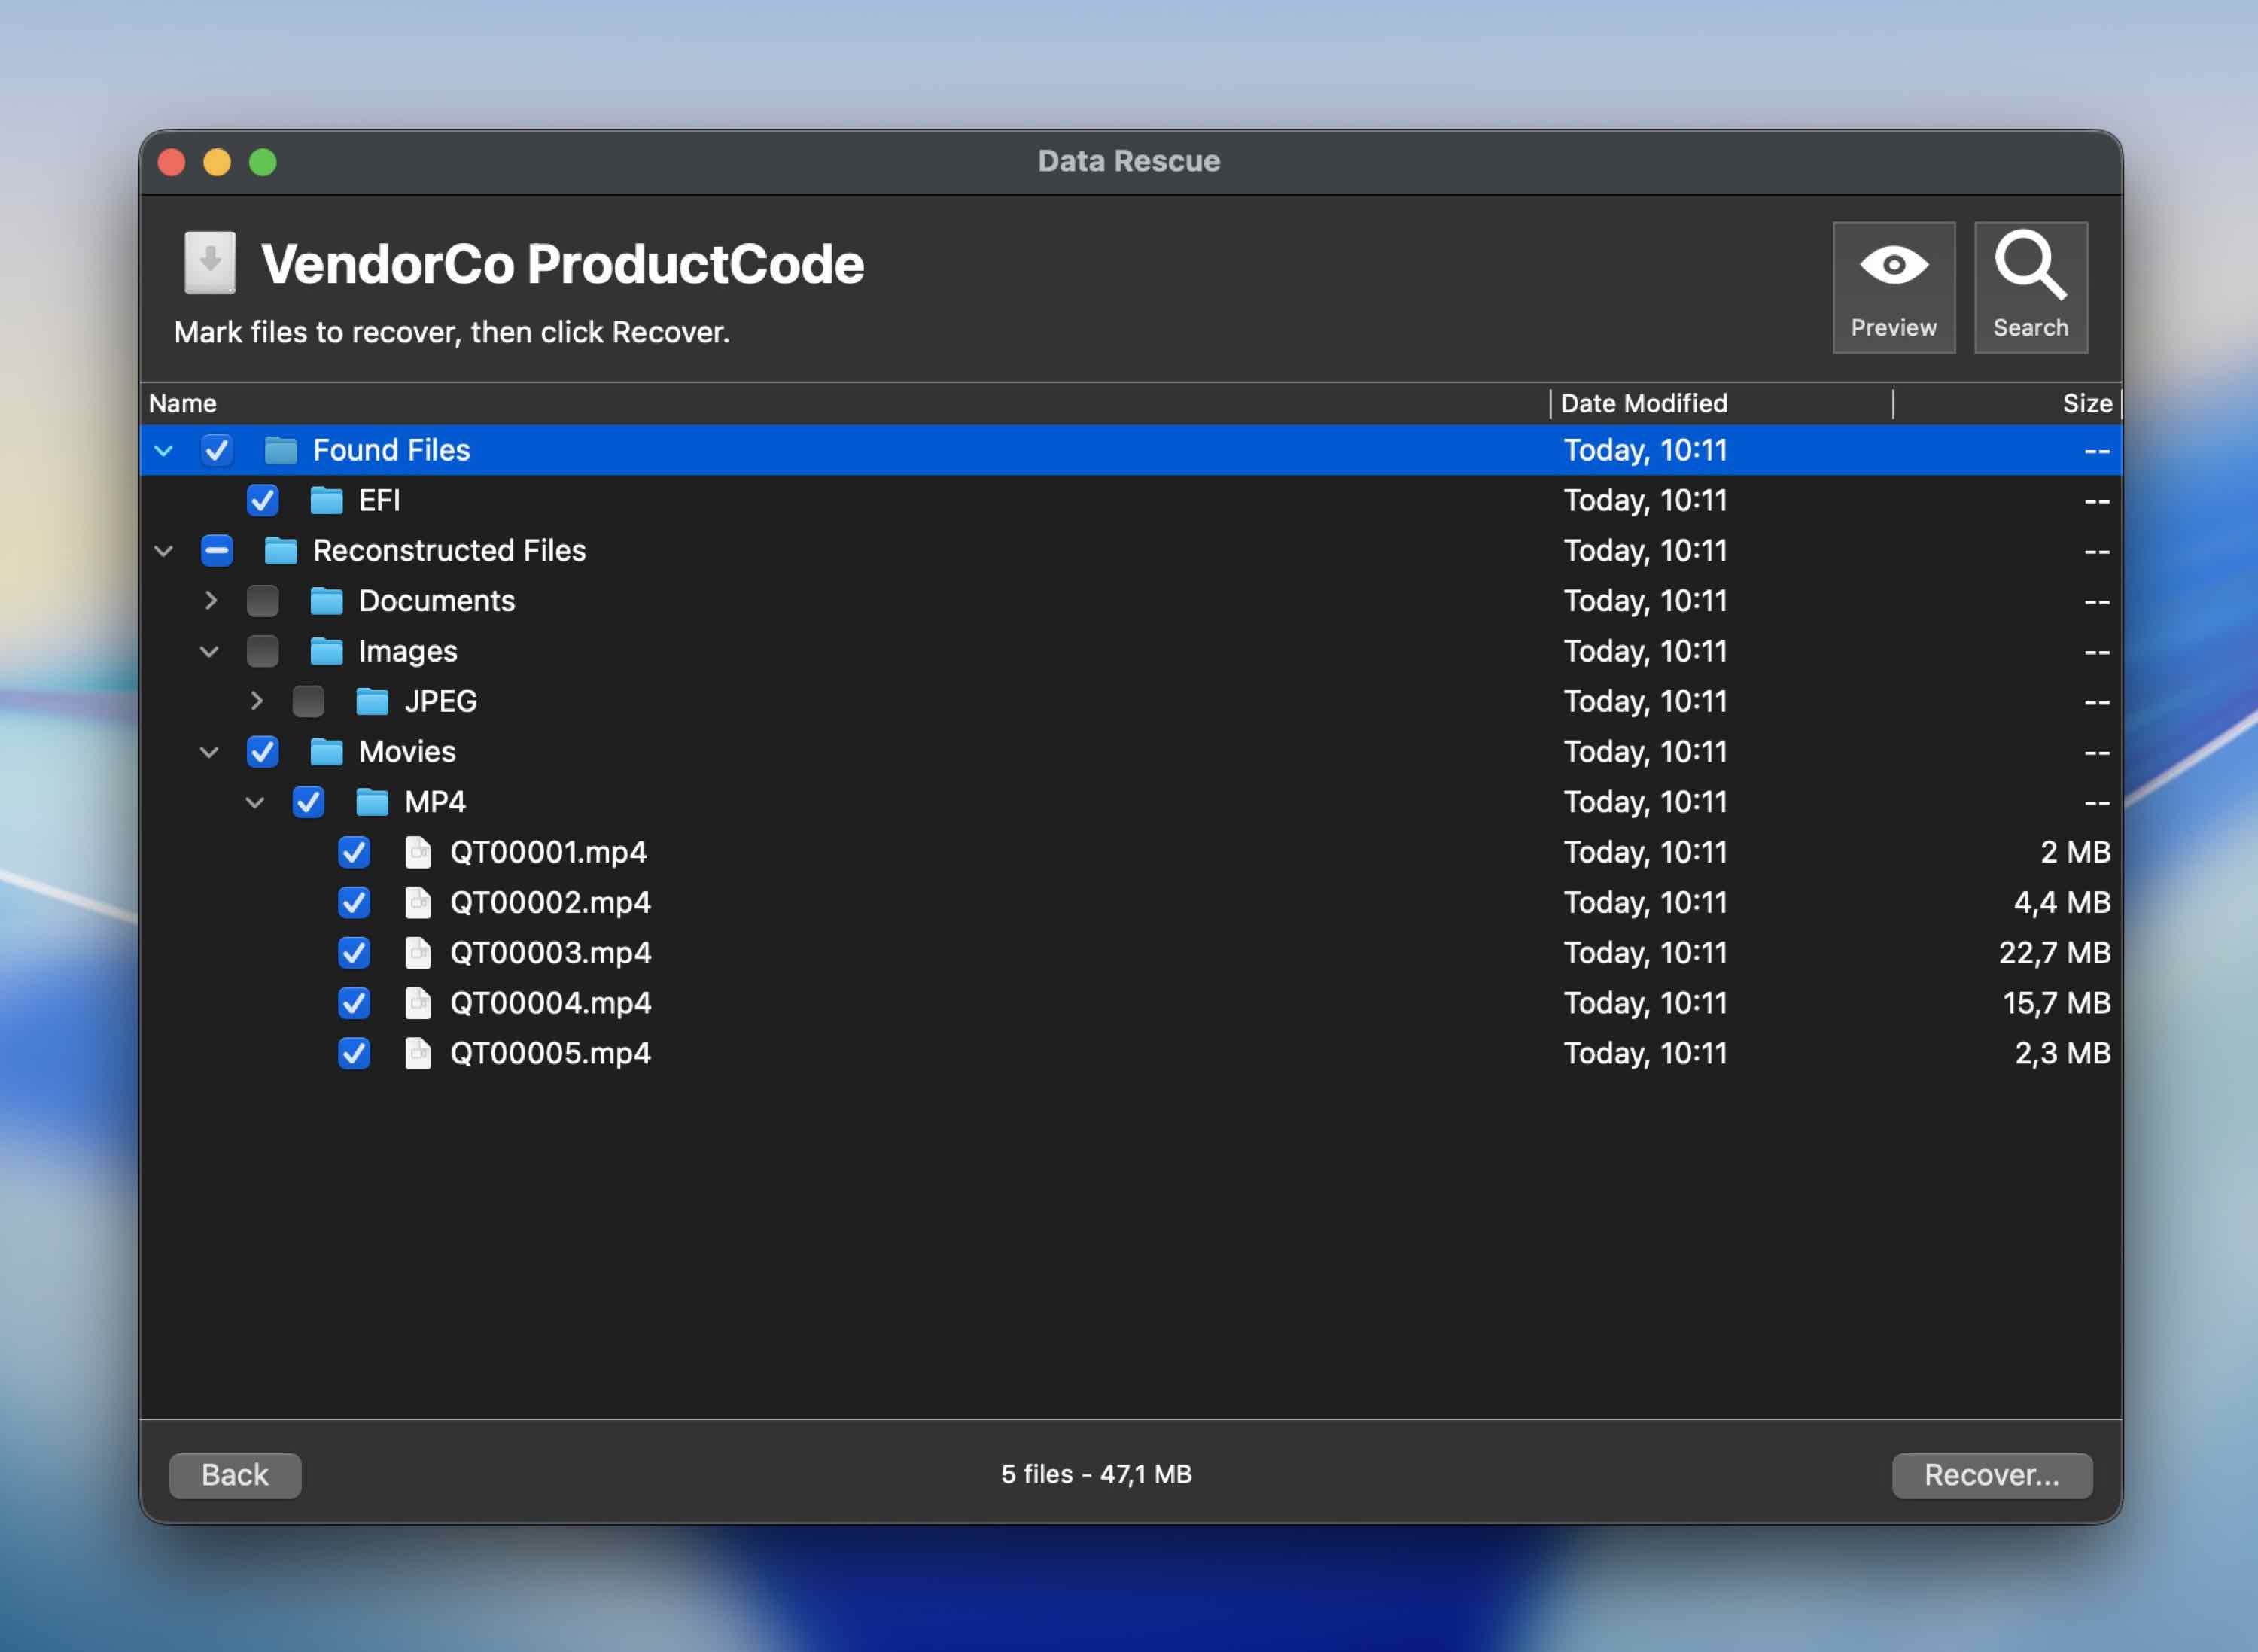Collapse the Movies folder
This screenshot has height=1652, width=2258.
(x=209, y=752)
